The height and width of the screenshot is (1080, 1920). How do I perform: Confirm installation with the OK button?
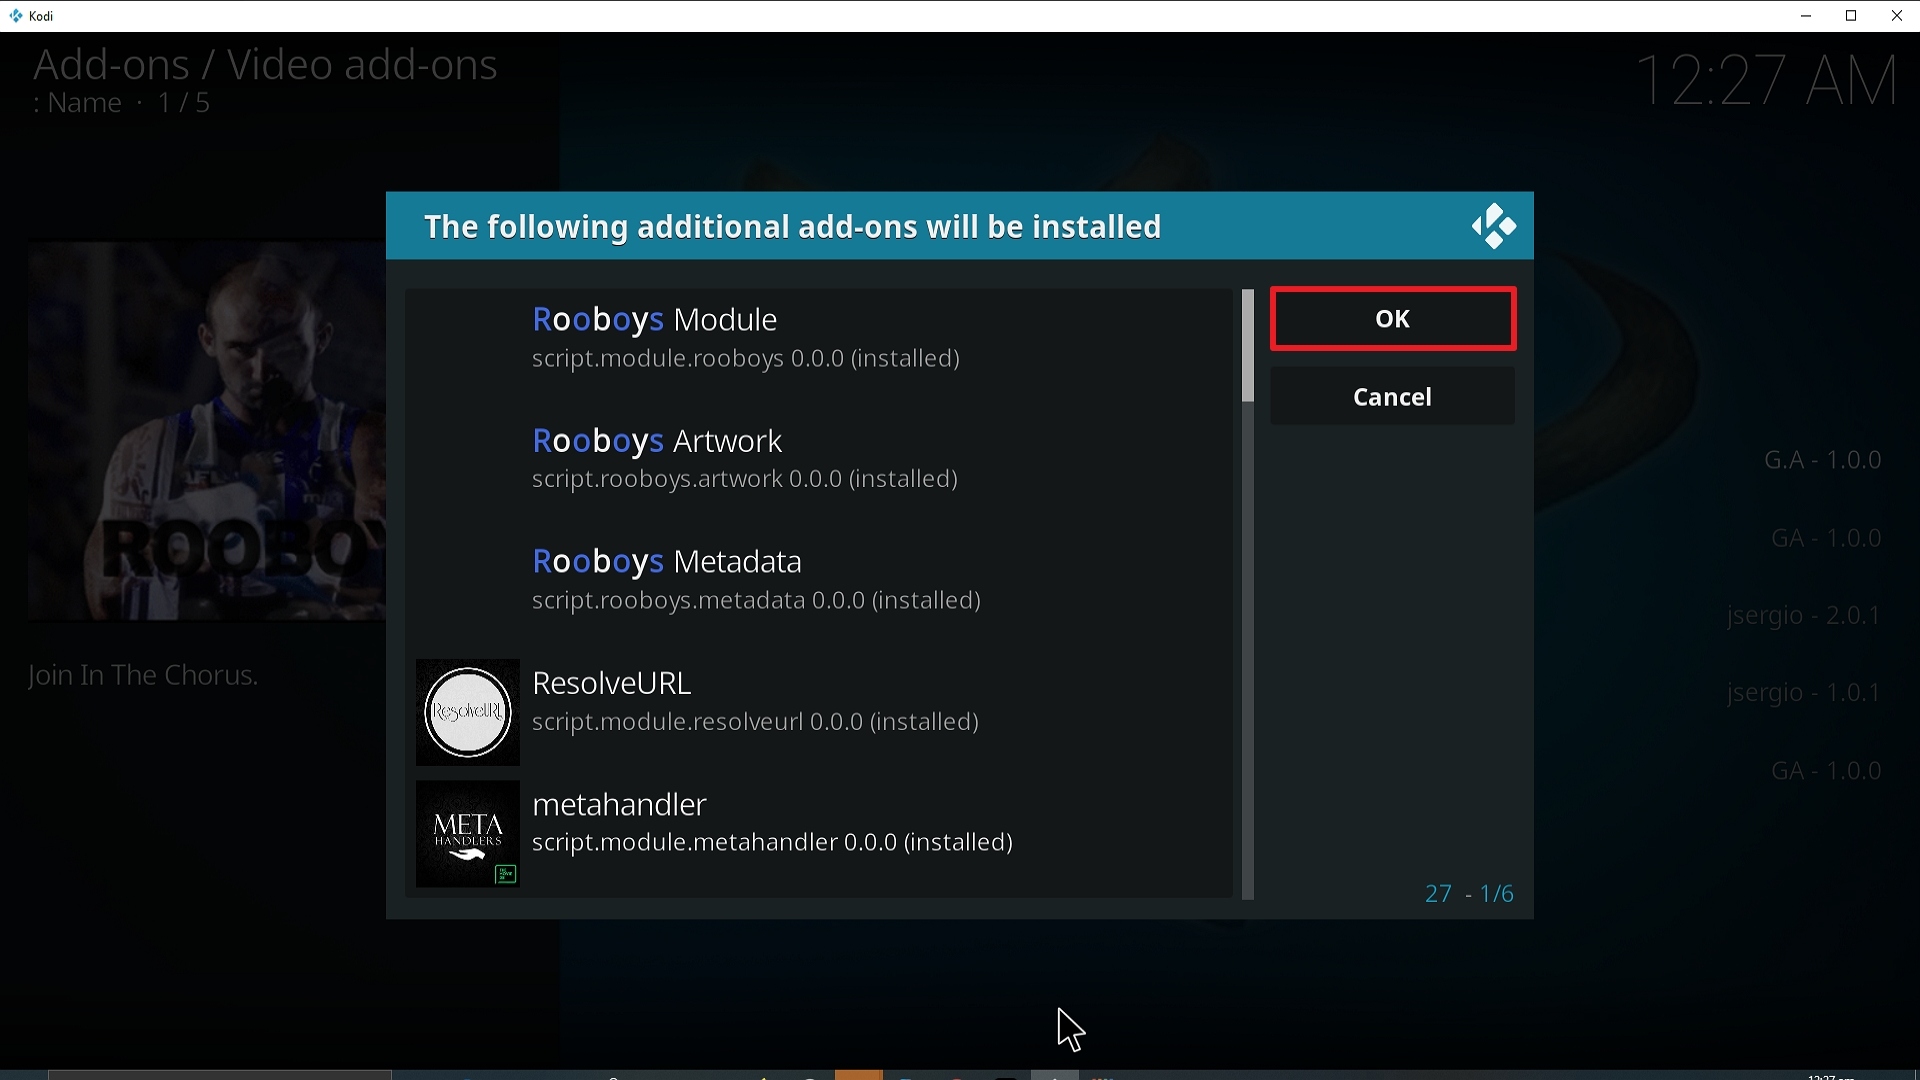tap(1393, 319)
